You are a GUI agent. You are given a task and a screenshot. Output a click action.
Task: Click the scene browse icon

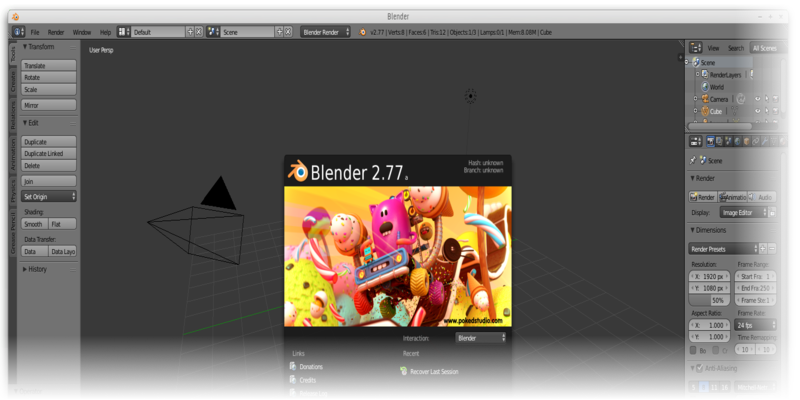[x=213, y=32]
